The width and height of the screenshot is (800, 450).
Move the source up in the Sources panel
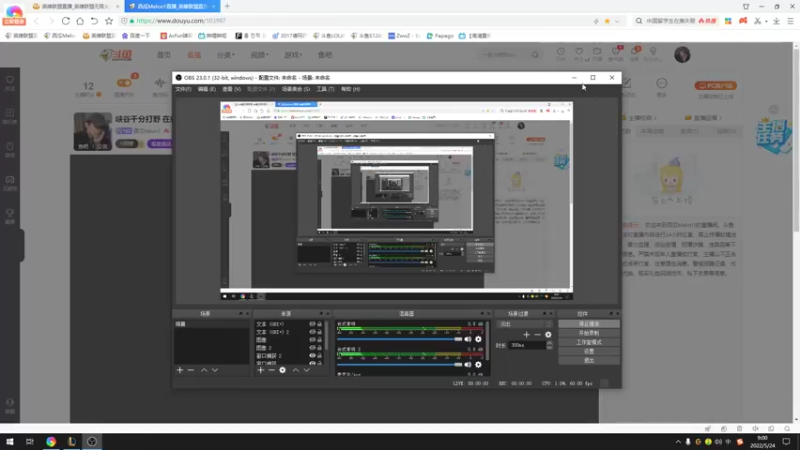(x=295, y=370)
